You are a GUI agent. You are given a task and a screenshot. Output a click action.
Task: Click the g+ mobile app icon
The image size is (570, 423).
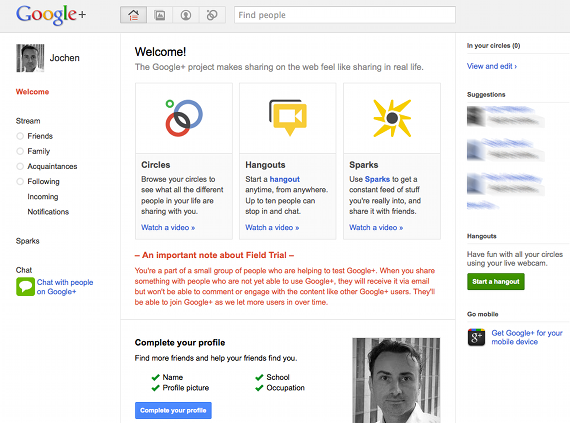coord(476,337)
